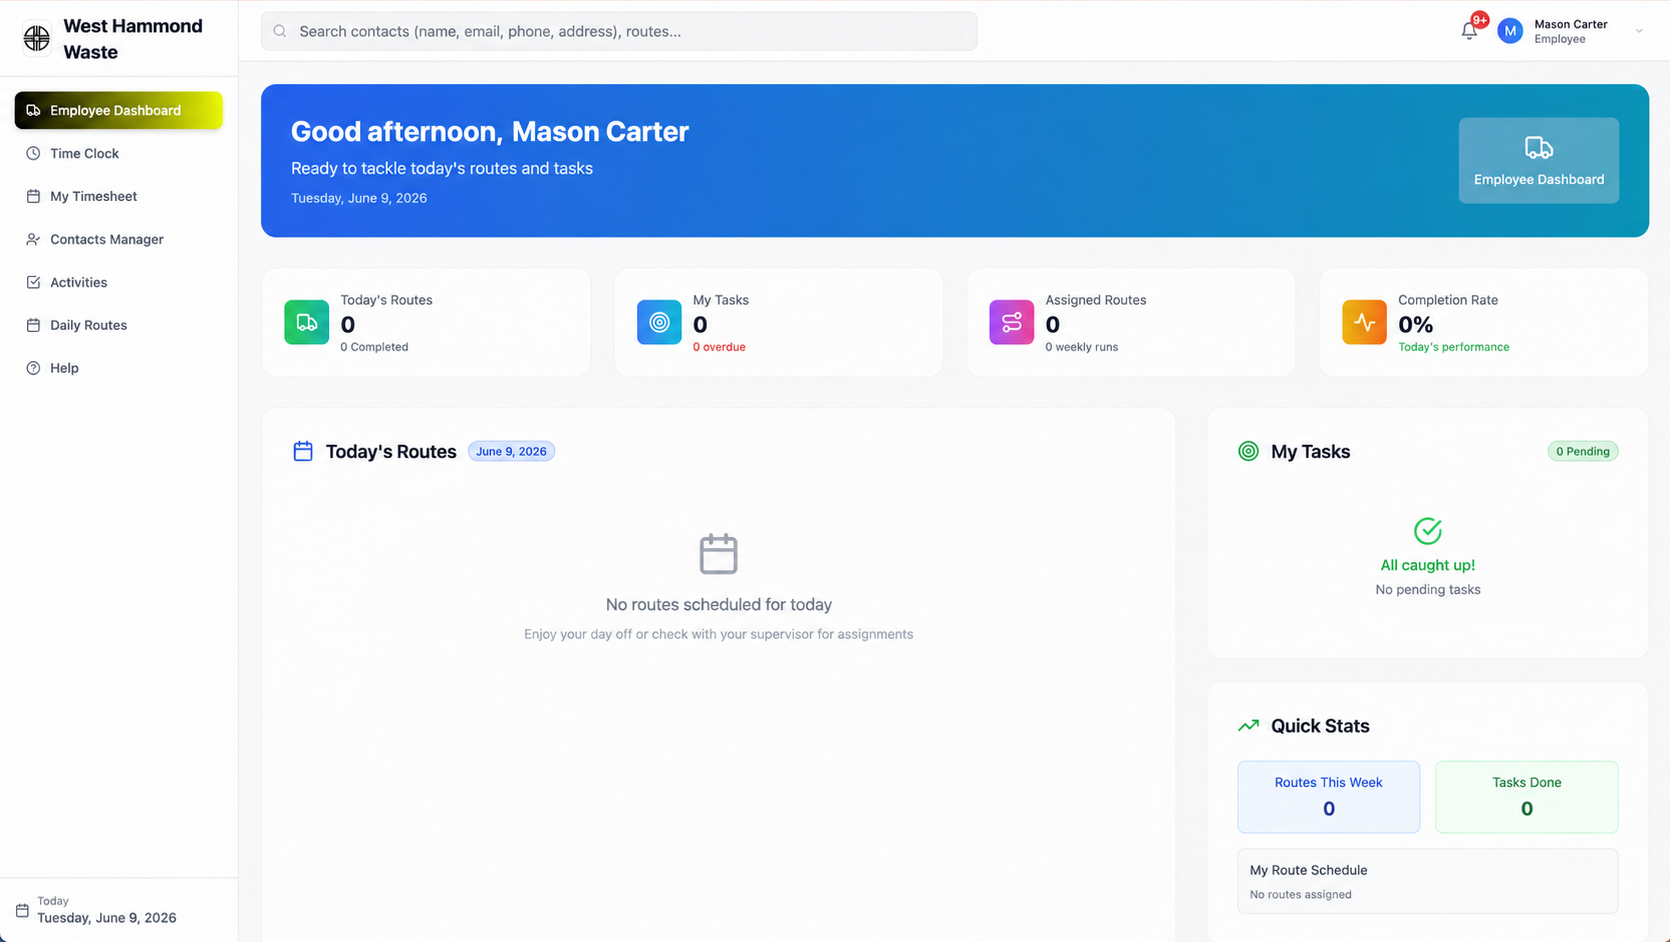Viewport: 1670px width, 942px height.
Task: Click the search magnifier icon
Action: (x=280, y=31)
